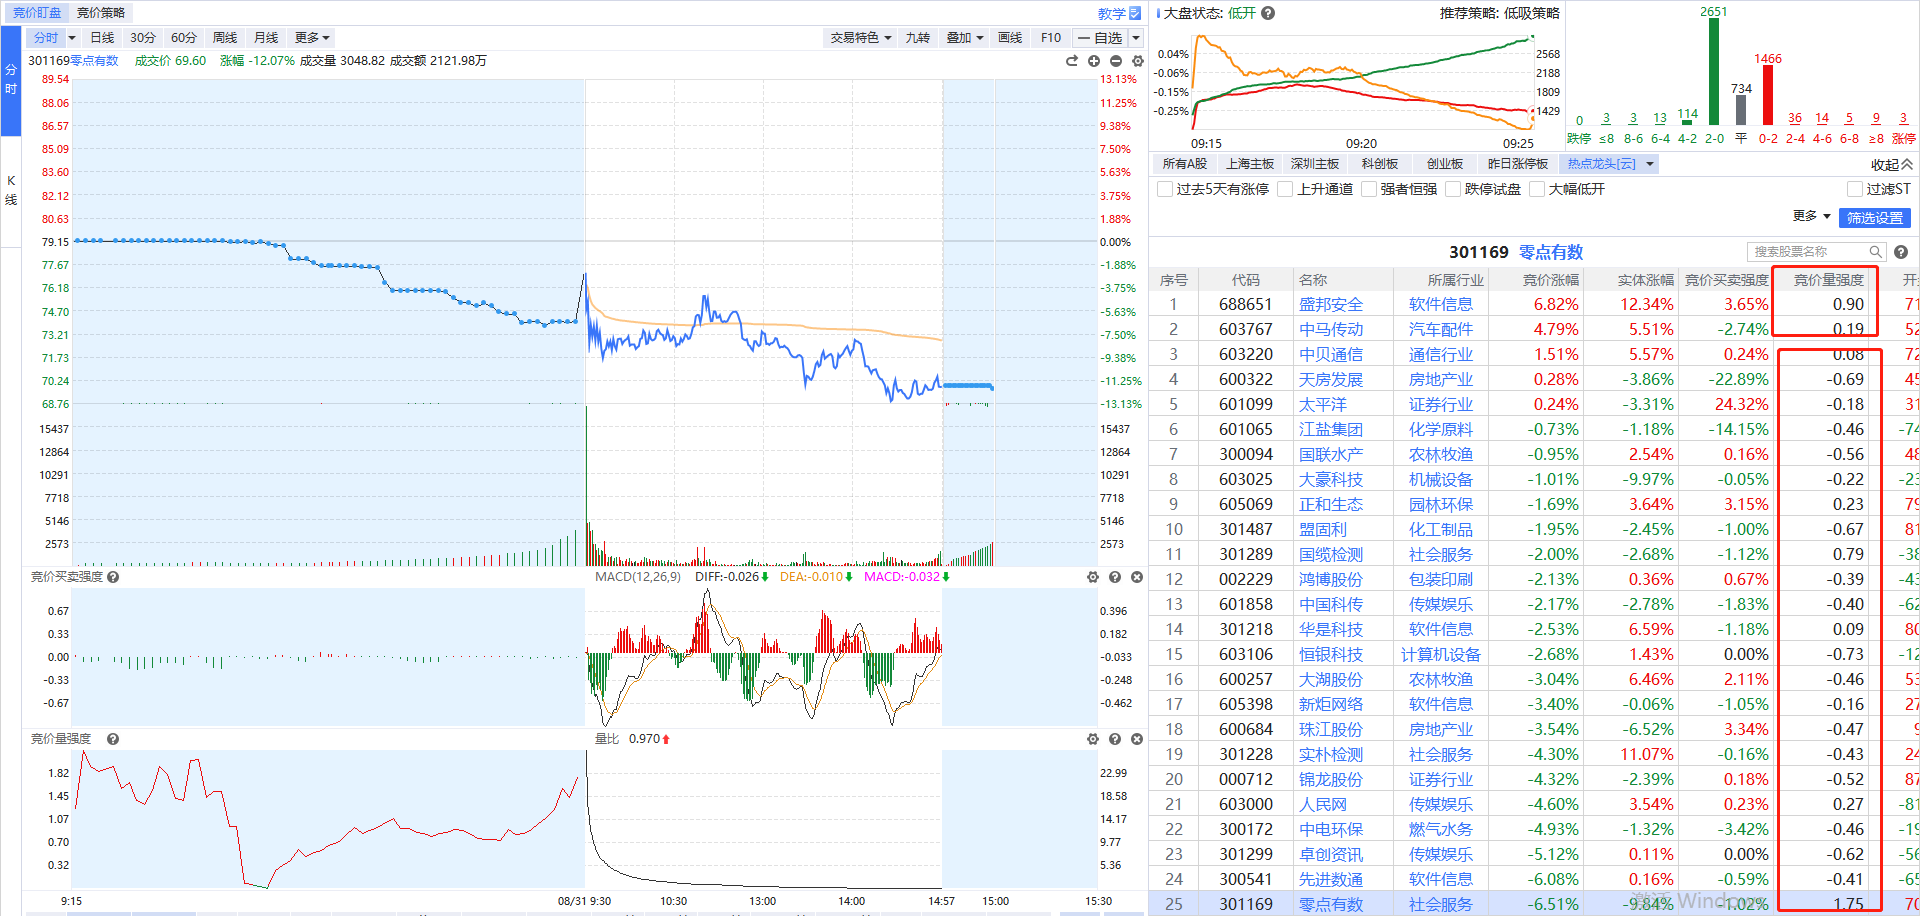
Task: Open 盛邦安全 stock name link
Action: (1330, 304)
